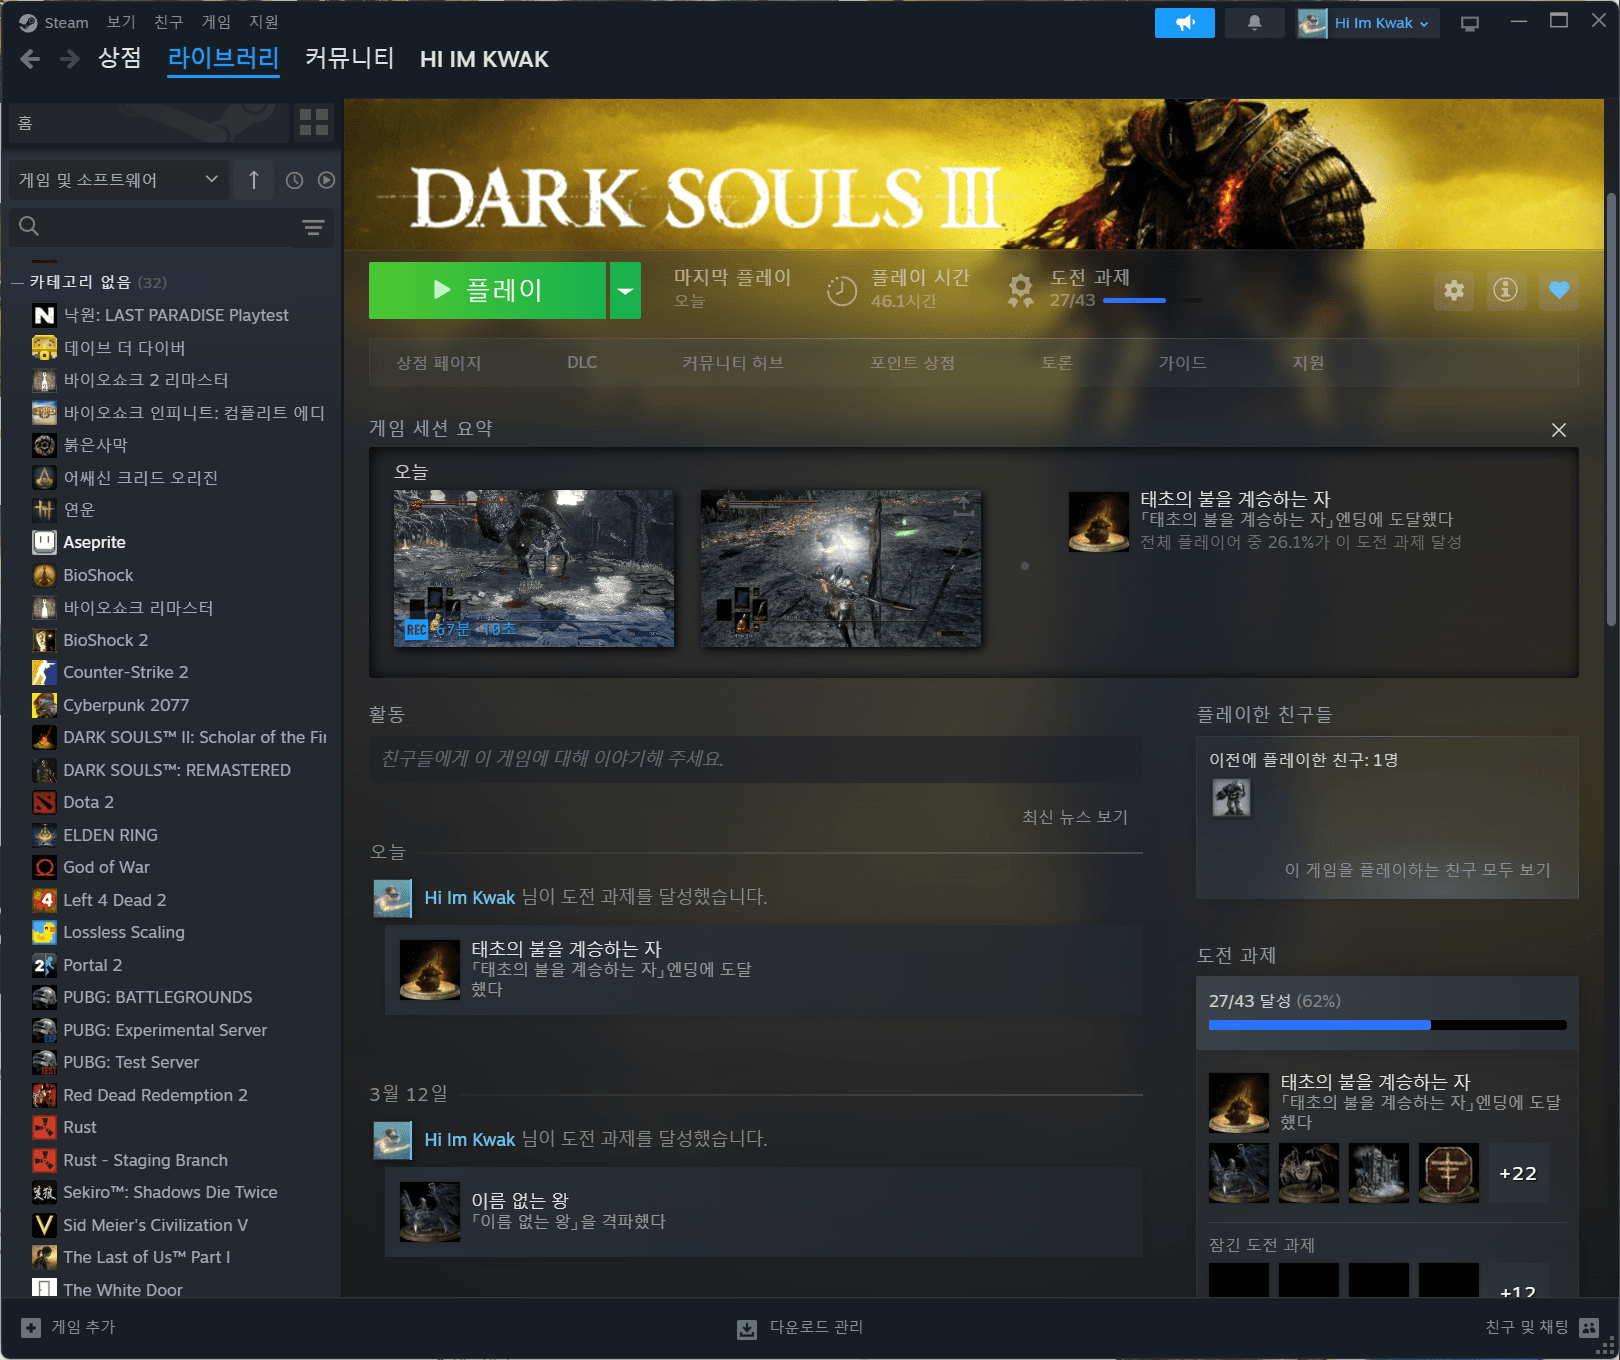
Task: Open the 게임 및 소프트웨어 dropdown
Action: click(x=117, y=180)
